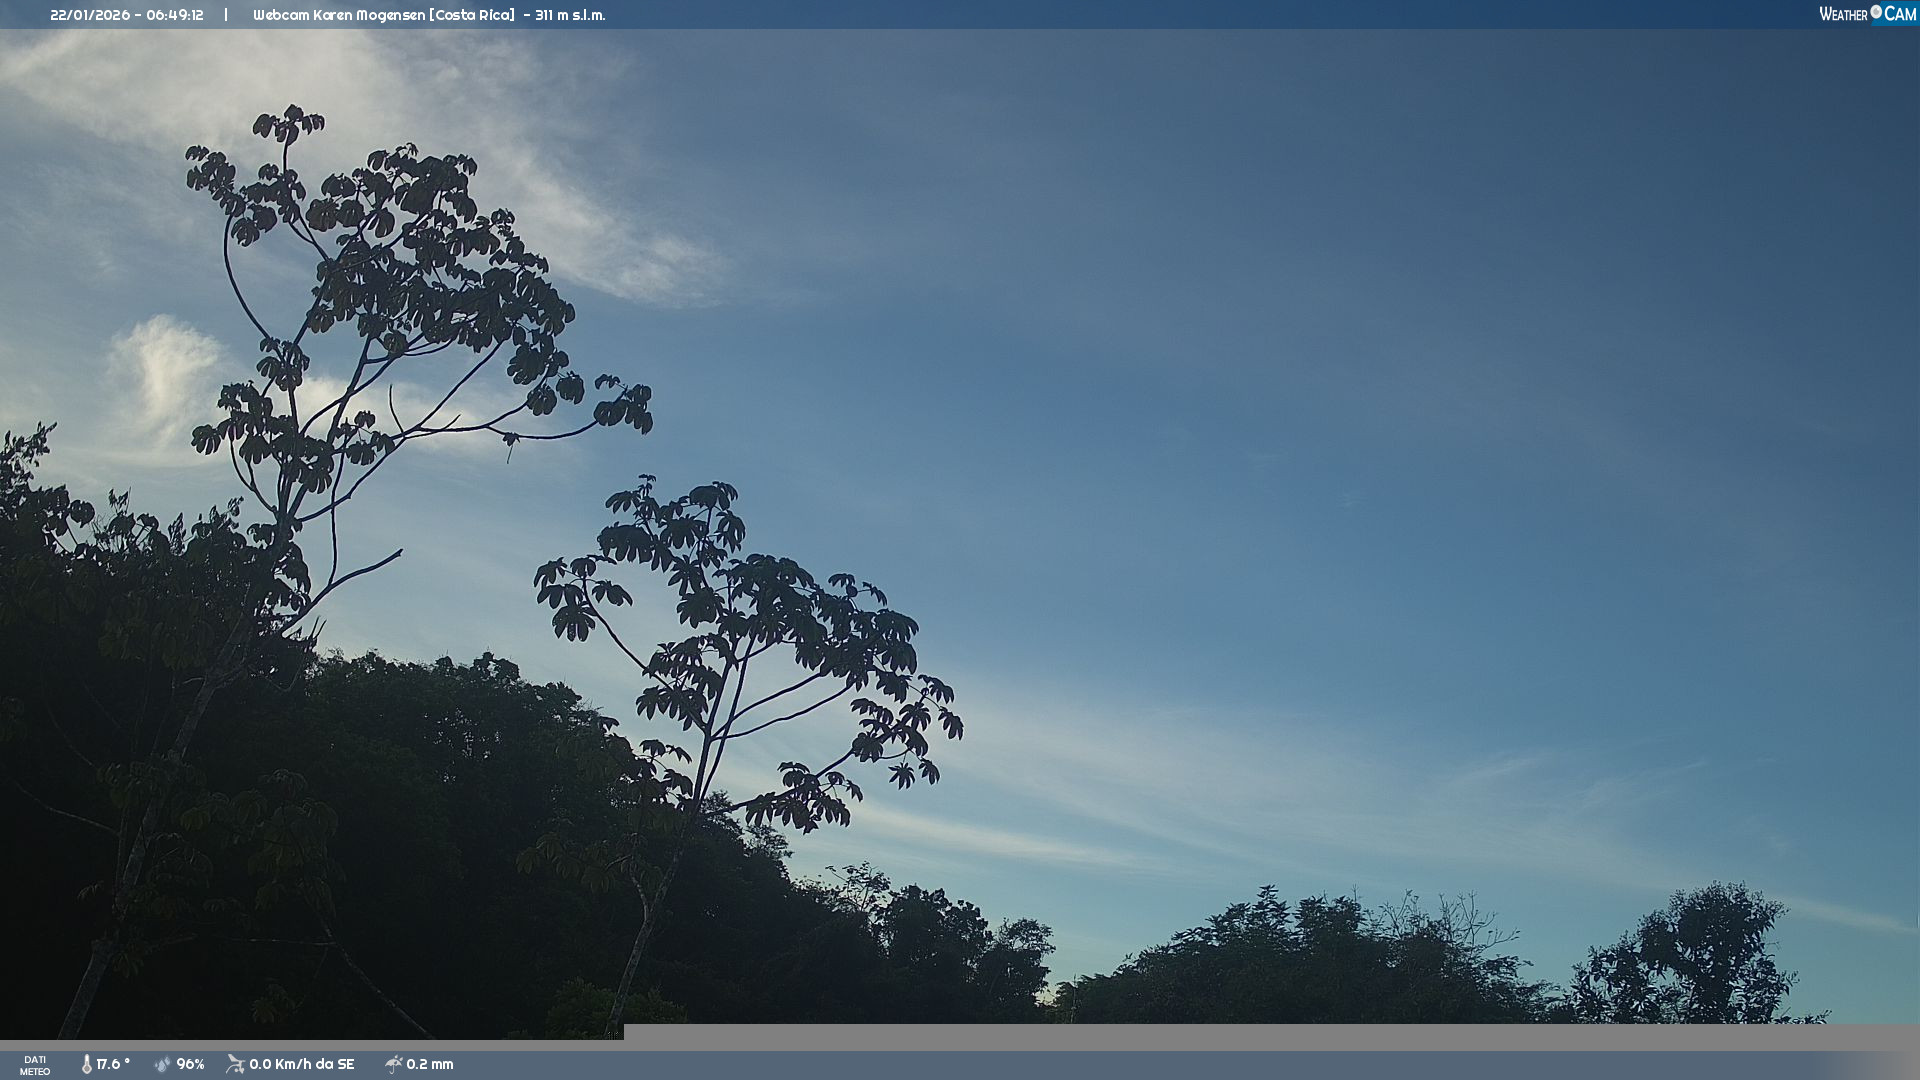Image resolution: width=1920 pixels, height=1080 pixels.
Task: Click the 17.6° temperature reading
Action: [113, 1065]
